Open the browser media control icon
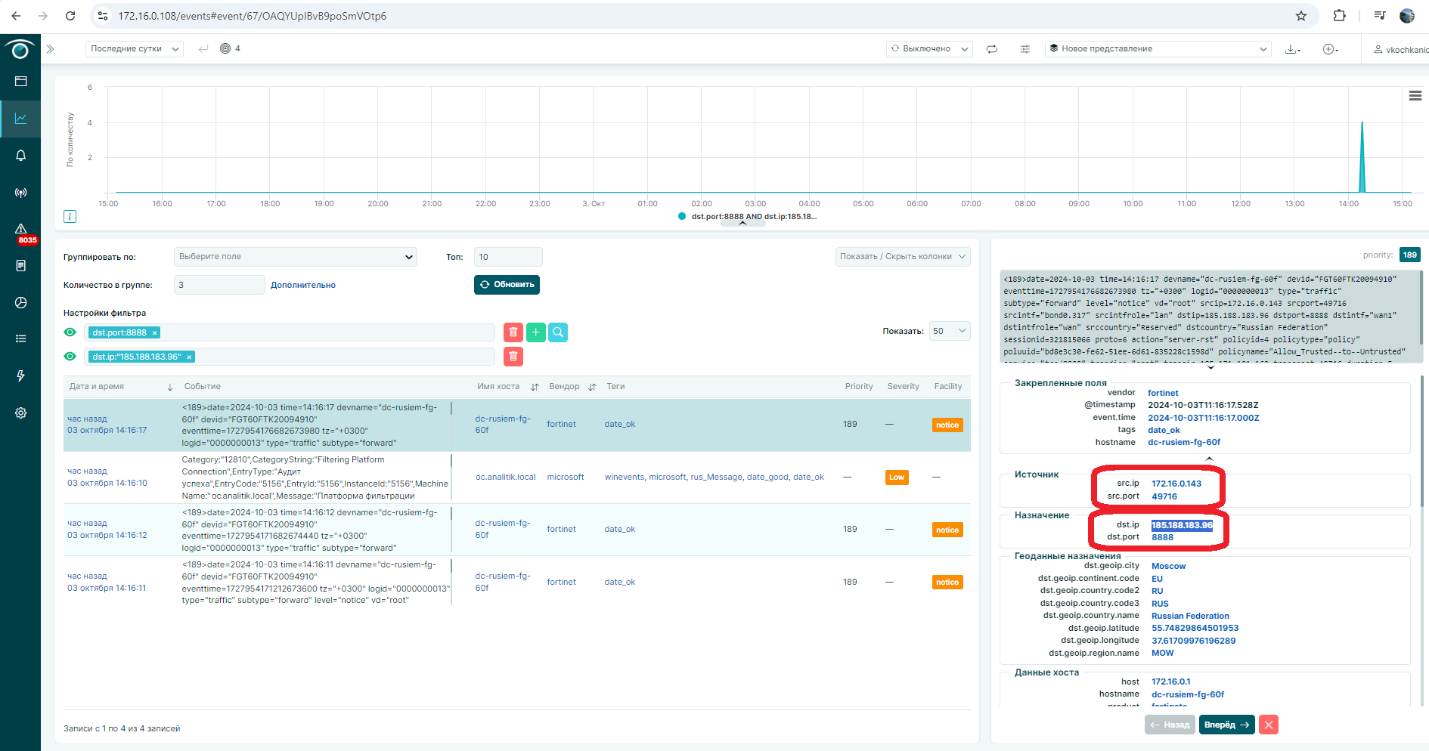This screenshot has width=1429, height=751. 1380,16
